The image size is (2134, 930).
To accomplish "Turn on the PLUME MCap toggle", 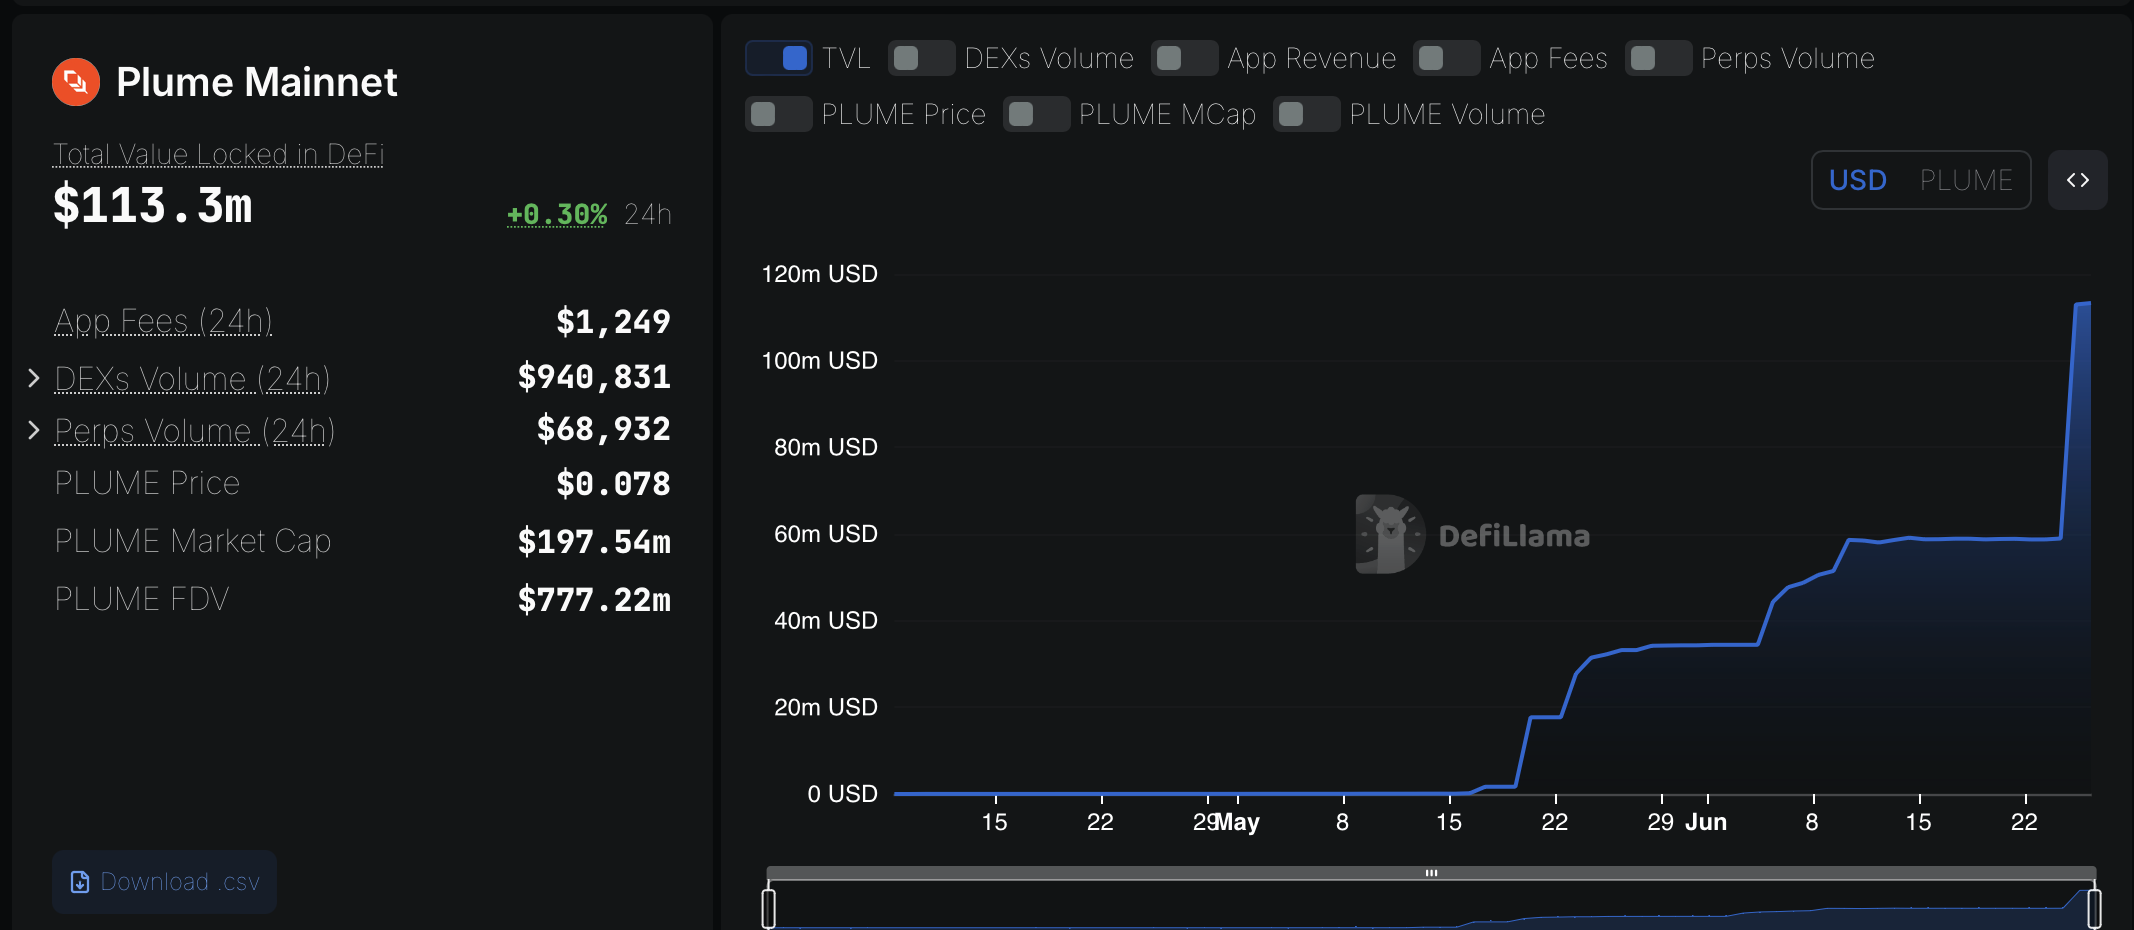I will click(x=1037, y=114).
